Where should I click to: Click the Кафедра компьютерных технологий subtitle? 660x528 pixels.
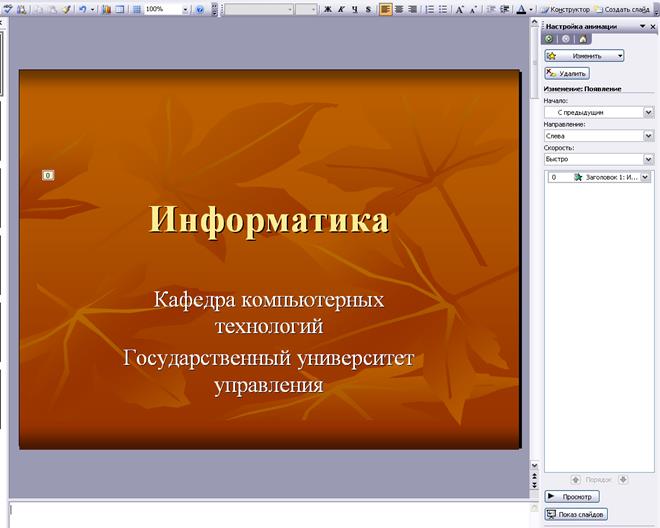pos(269,312)
